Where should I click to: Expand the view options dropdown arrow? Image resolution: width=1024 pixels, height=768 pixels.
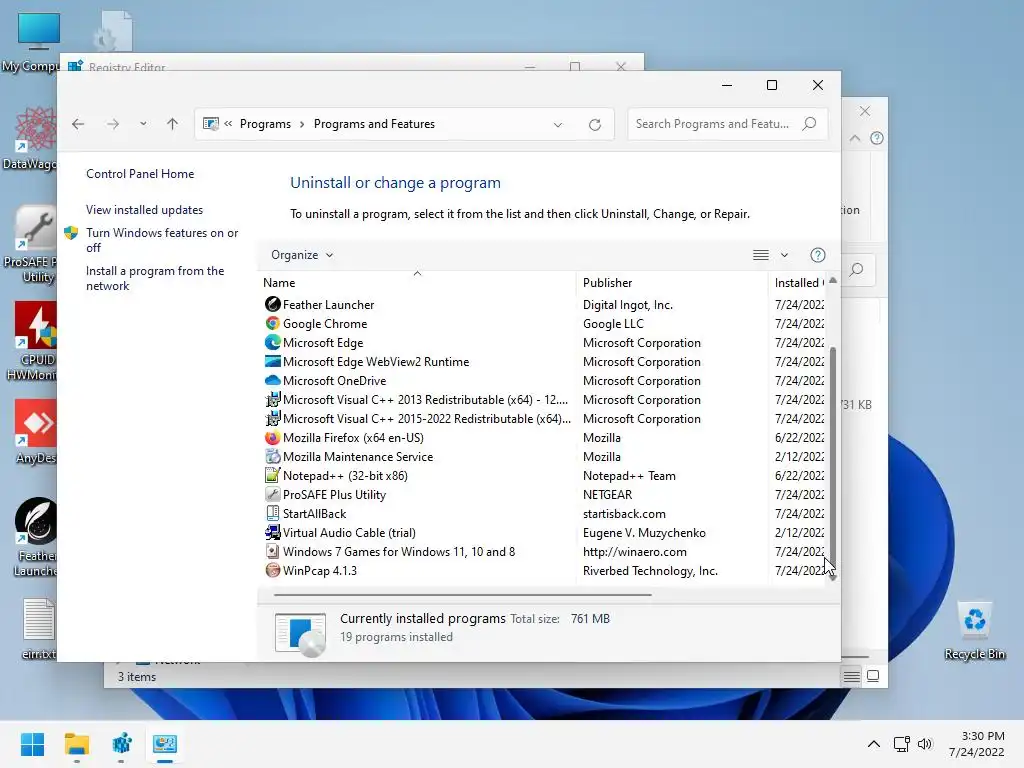(784, 255)
